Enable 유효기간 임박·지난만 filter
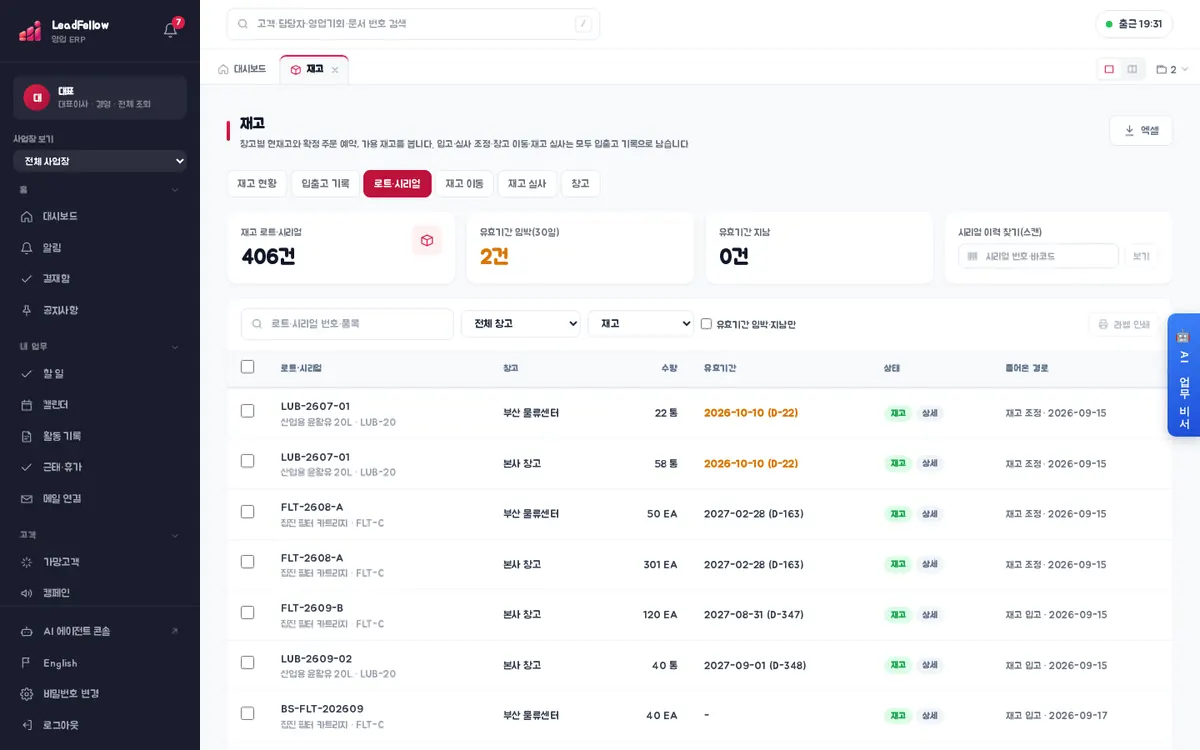 pos(706,324)
